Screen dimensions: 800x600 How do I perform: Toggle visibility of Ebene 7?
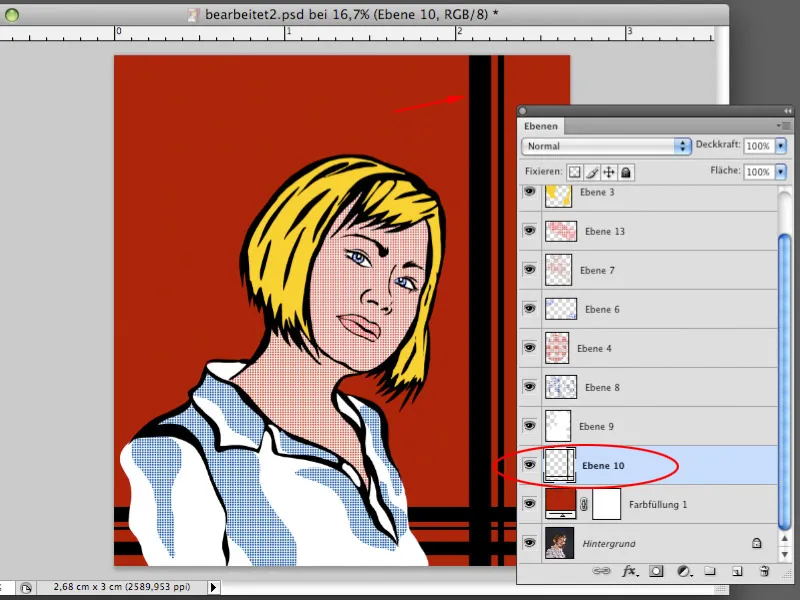(x=530, y=269)
